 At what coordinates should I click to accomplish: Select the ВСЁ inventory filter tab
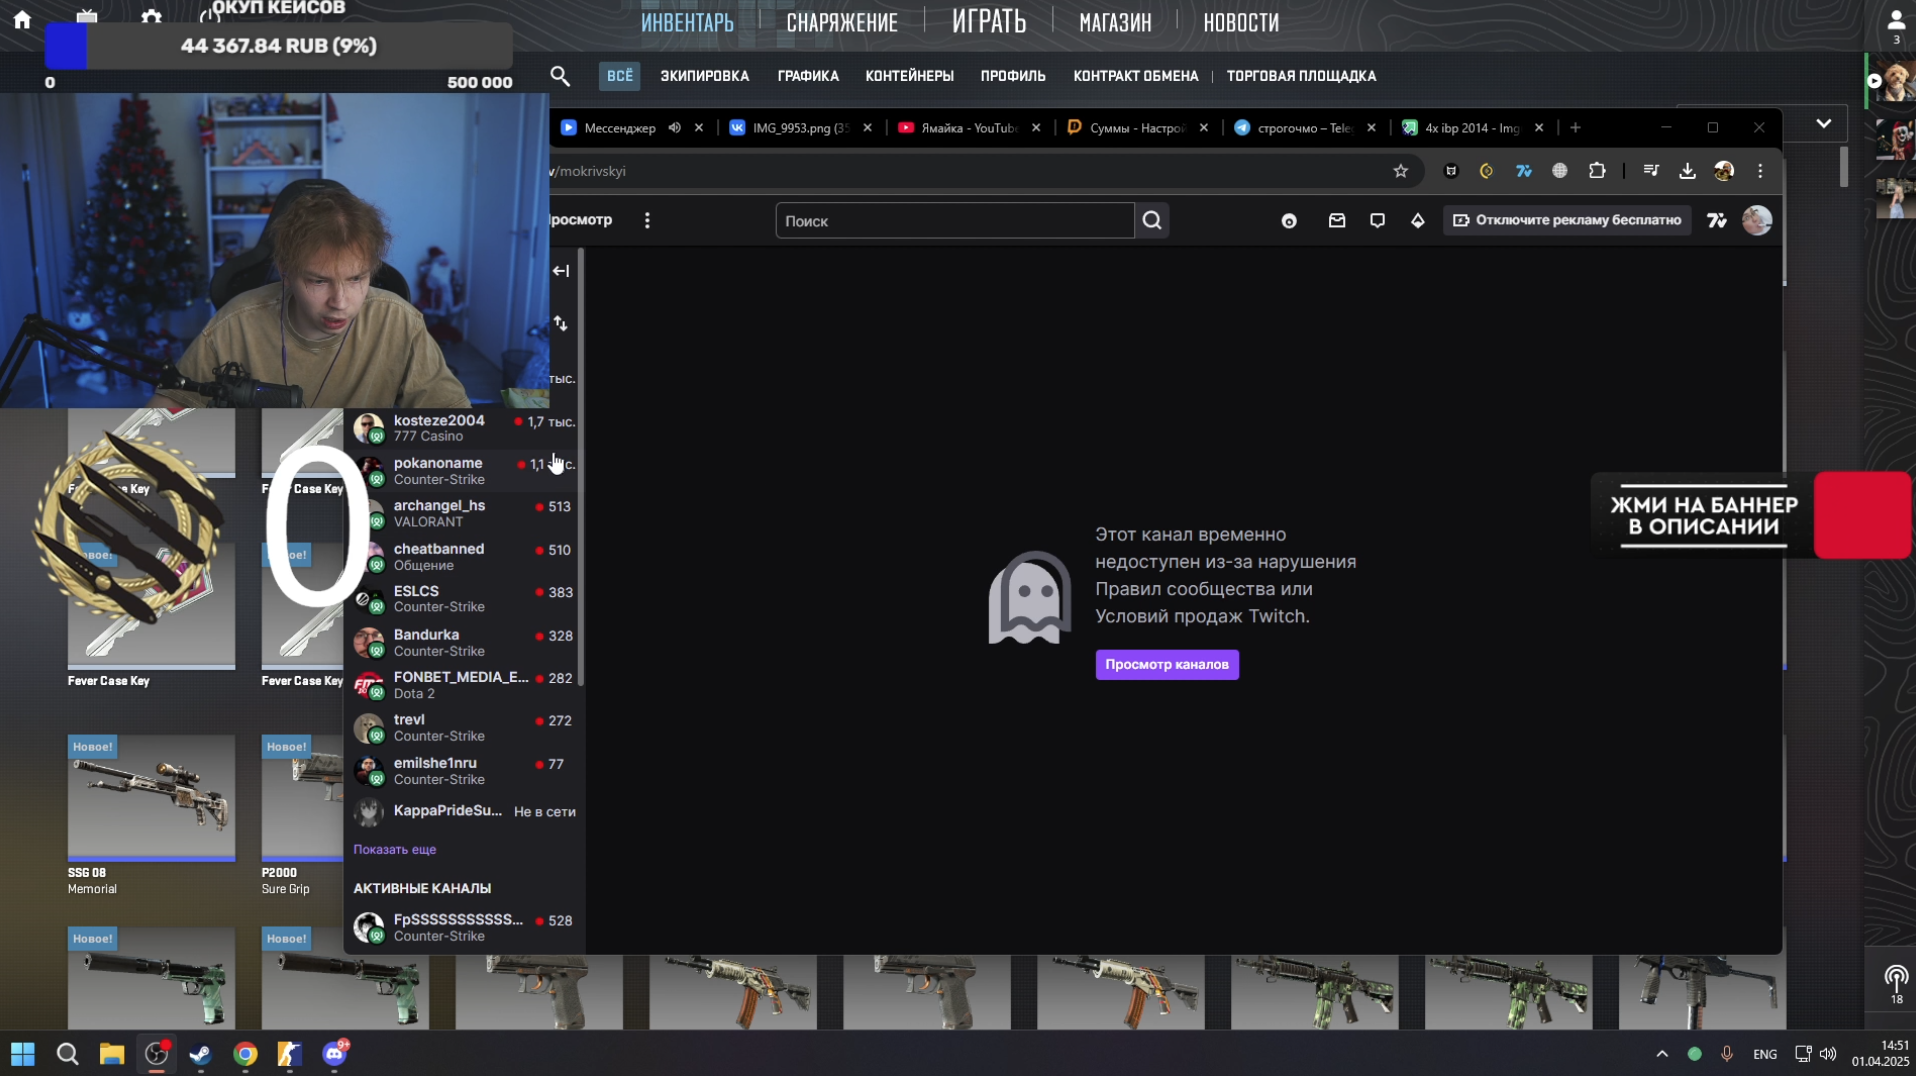(620, 76)
